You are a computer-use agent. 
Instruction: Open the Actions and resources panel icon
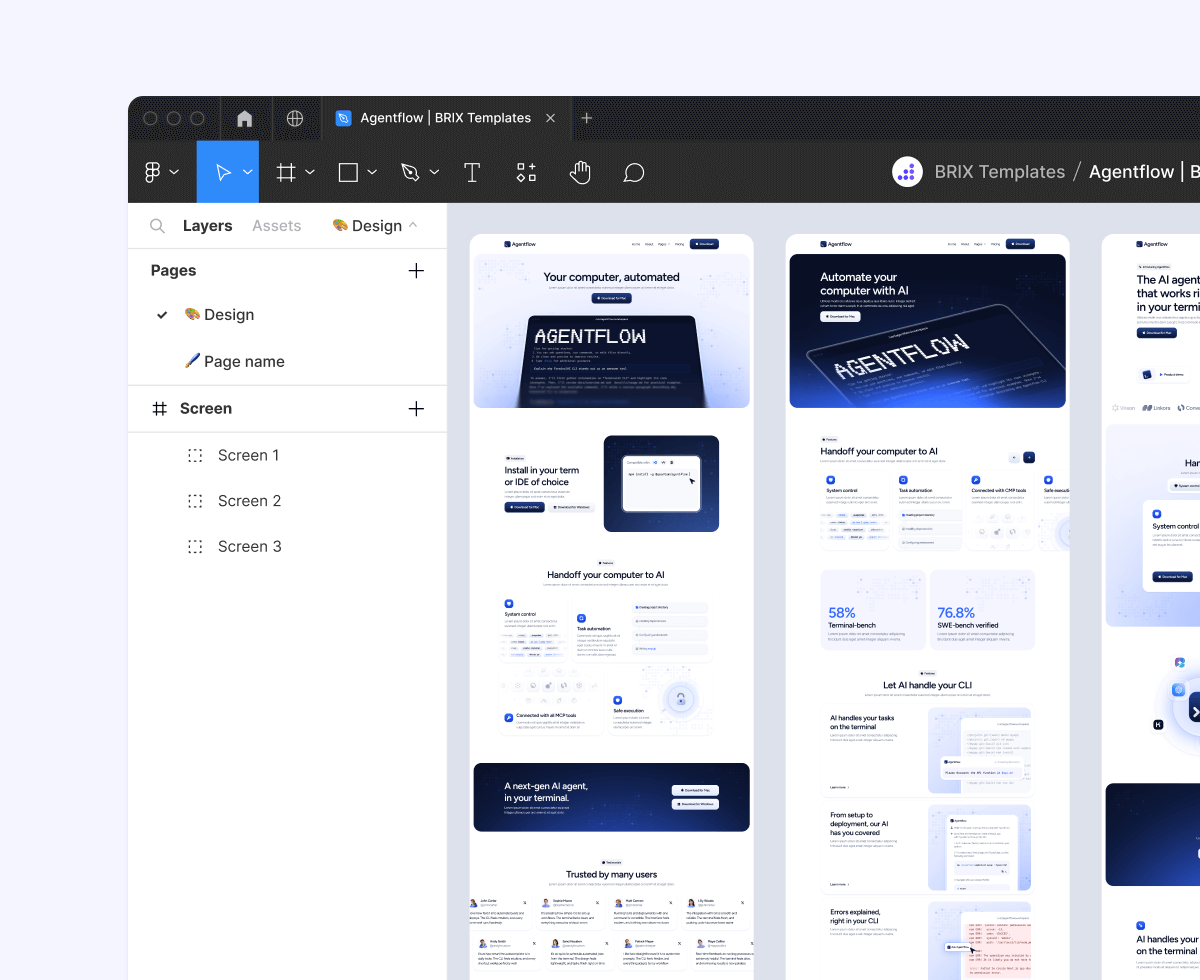click(526, 171)
